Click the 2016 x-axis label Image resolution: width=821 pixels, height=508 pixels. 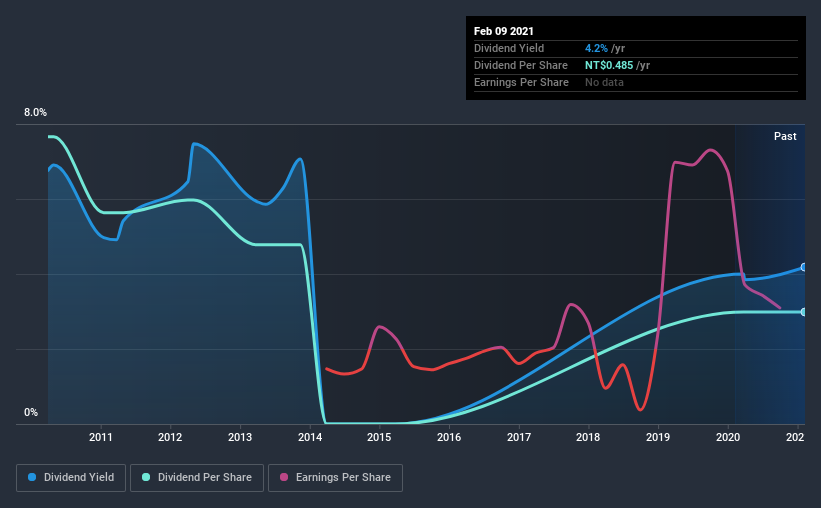[449, 437]
